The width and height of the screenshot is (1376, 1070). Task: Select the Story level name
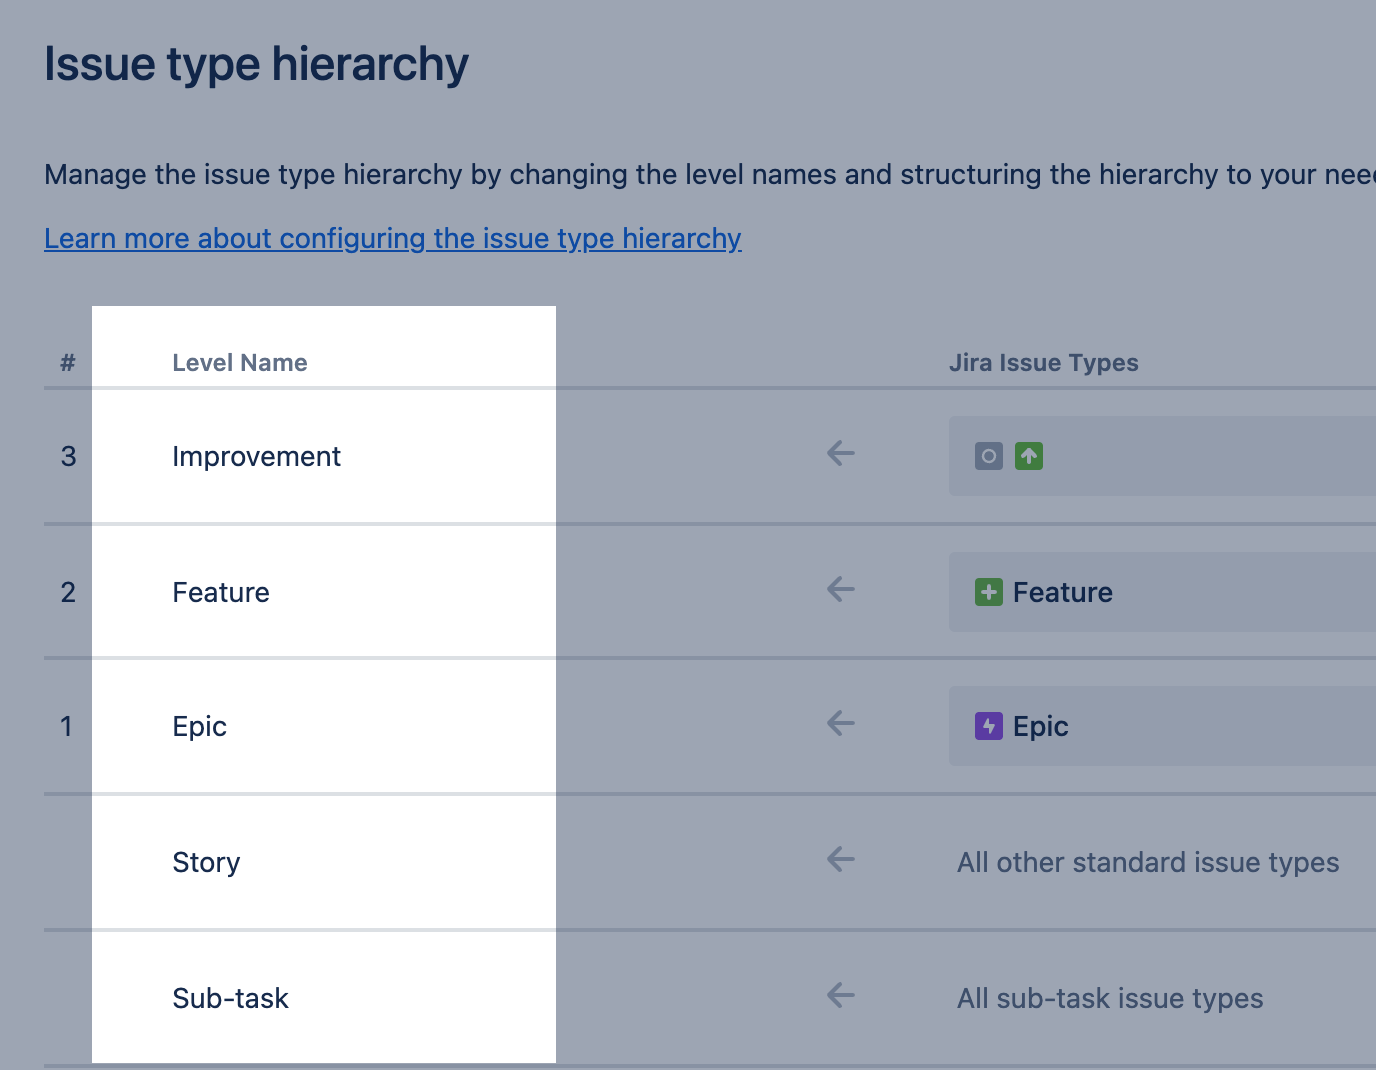click(x=206, y=863)
